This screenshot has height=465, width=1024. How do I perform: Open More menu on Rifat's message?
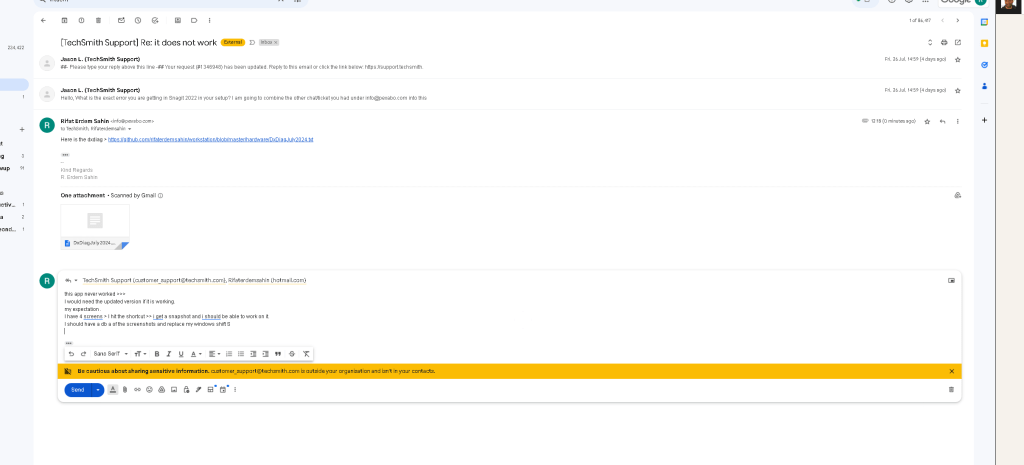click(958, 121)
